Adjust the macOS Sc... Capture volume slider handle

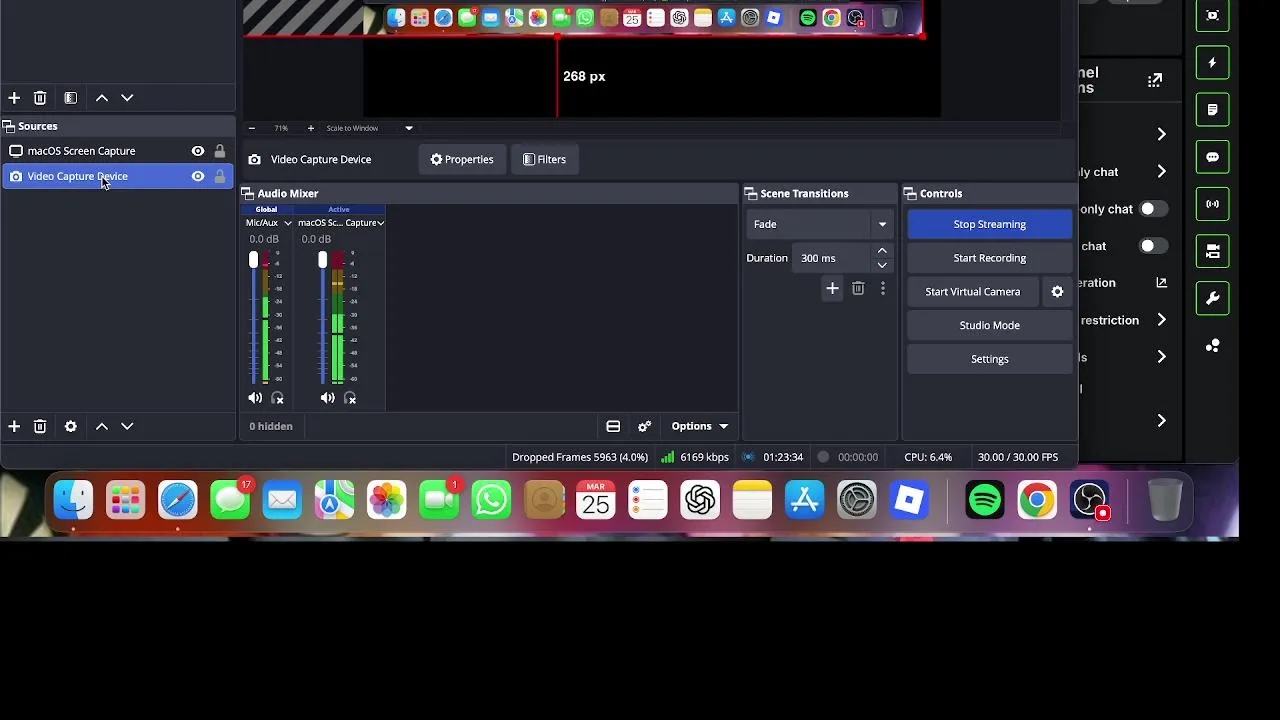[322, 260]
